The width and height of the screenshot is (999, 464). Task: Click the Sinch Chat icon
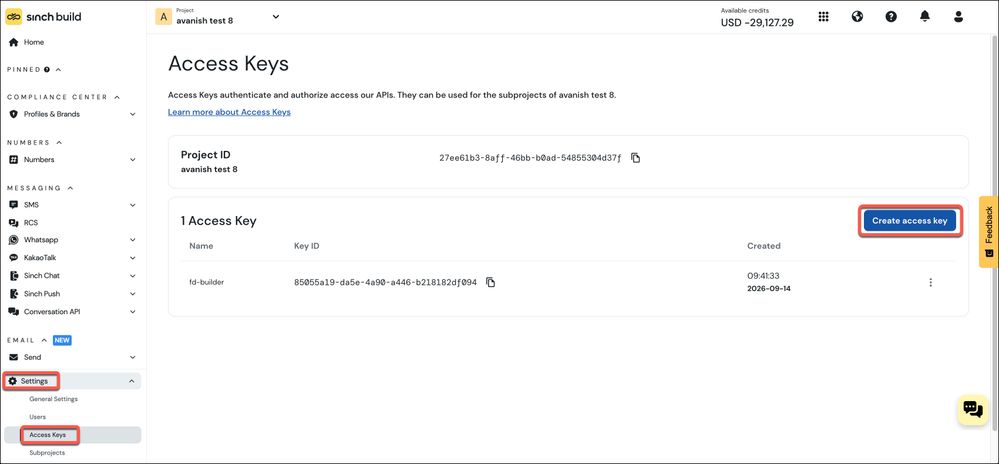(13, 275)
